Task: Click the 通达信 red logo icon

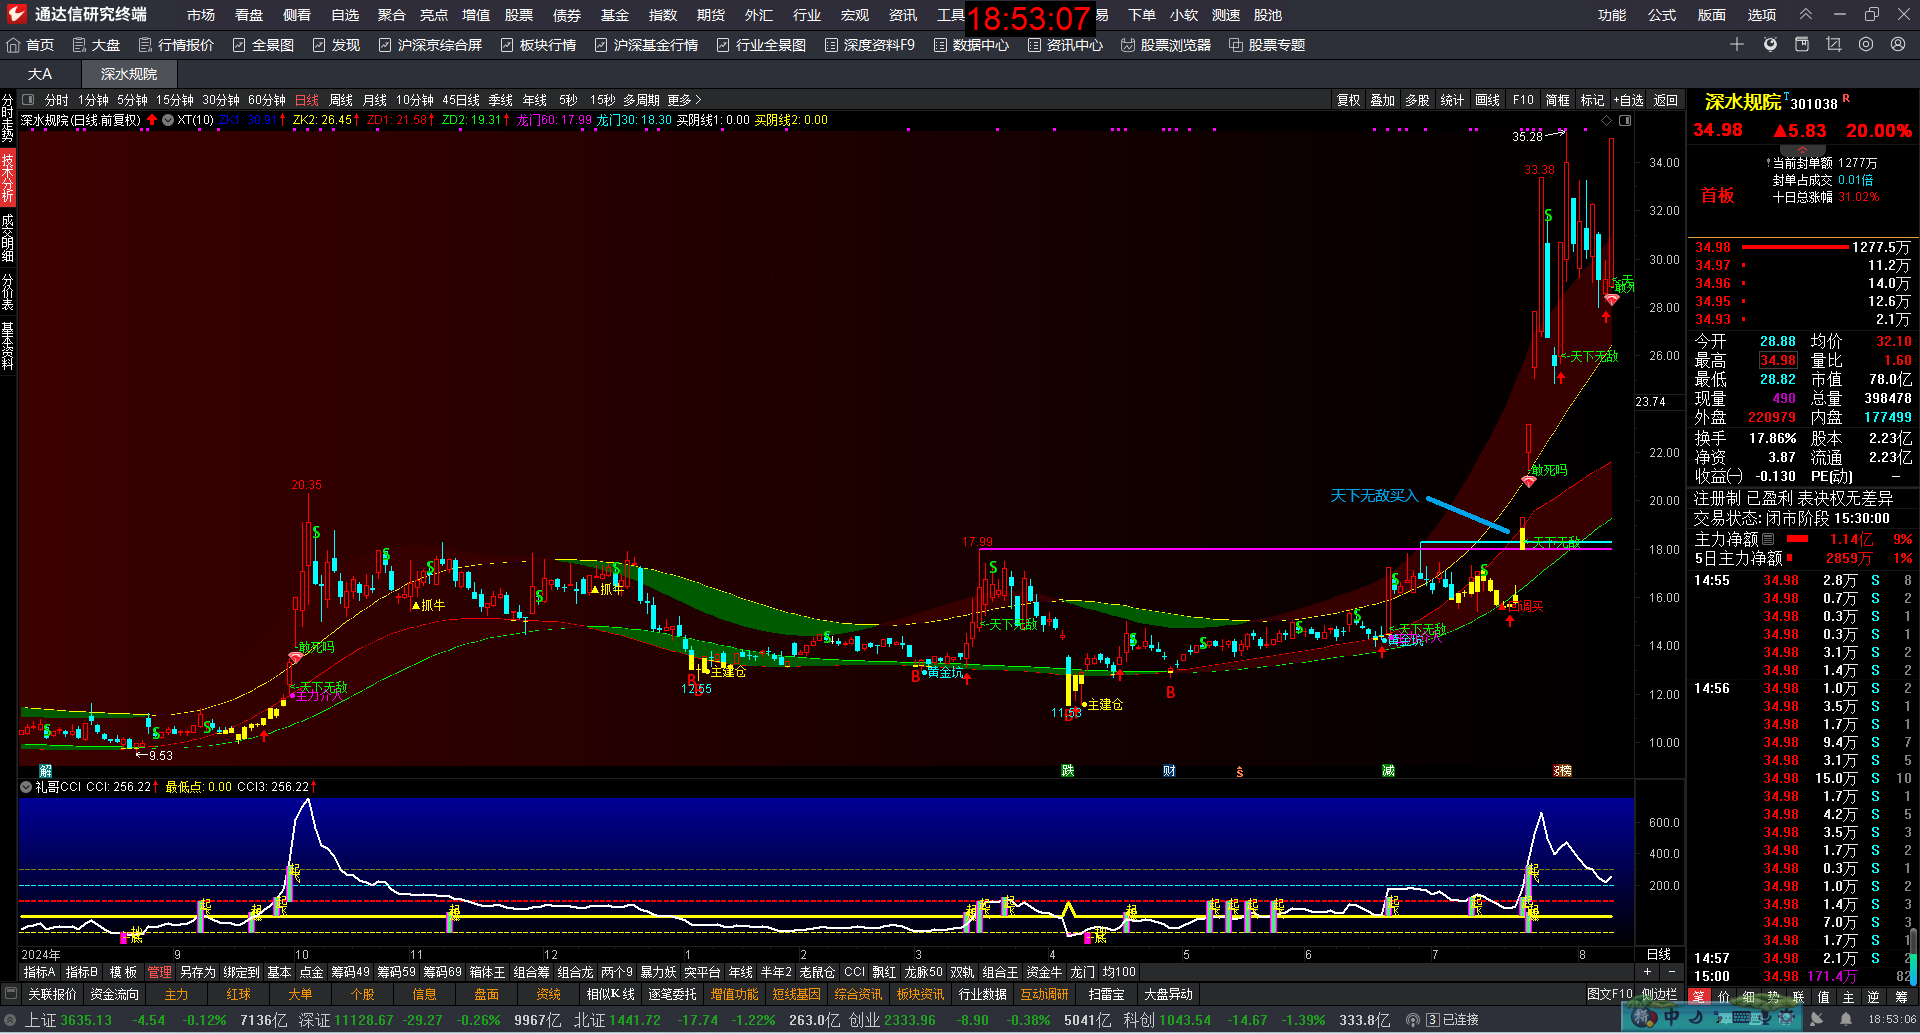Action: (17, 14)
